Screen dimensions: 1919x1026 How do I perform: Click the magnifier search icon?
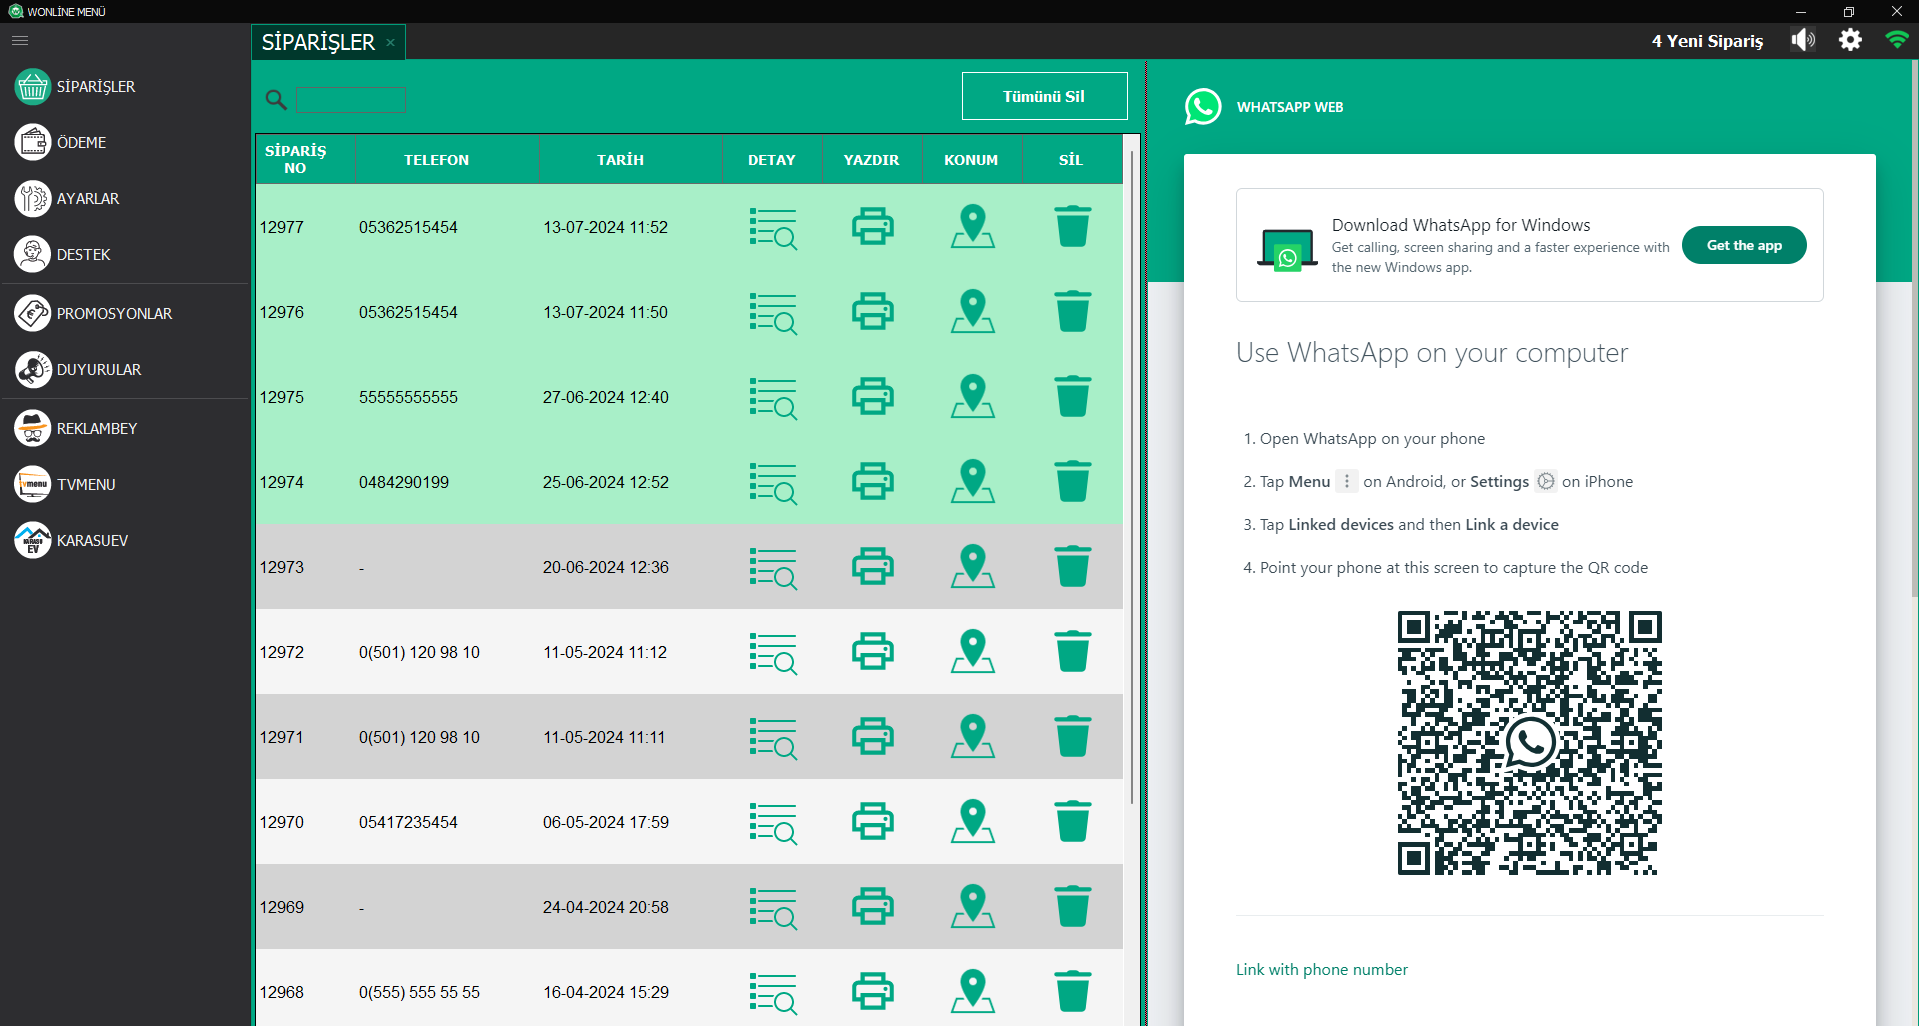[x=276, y=99]
